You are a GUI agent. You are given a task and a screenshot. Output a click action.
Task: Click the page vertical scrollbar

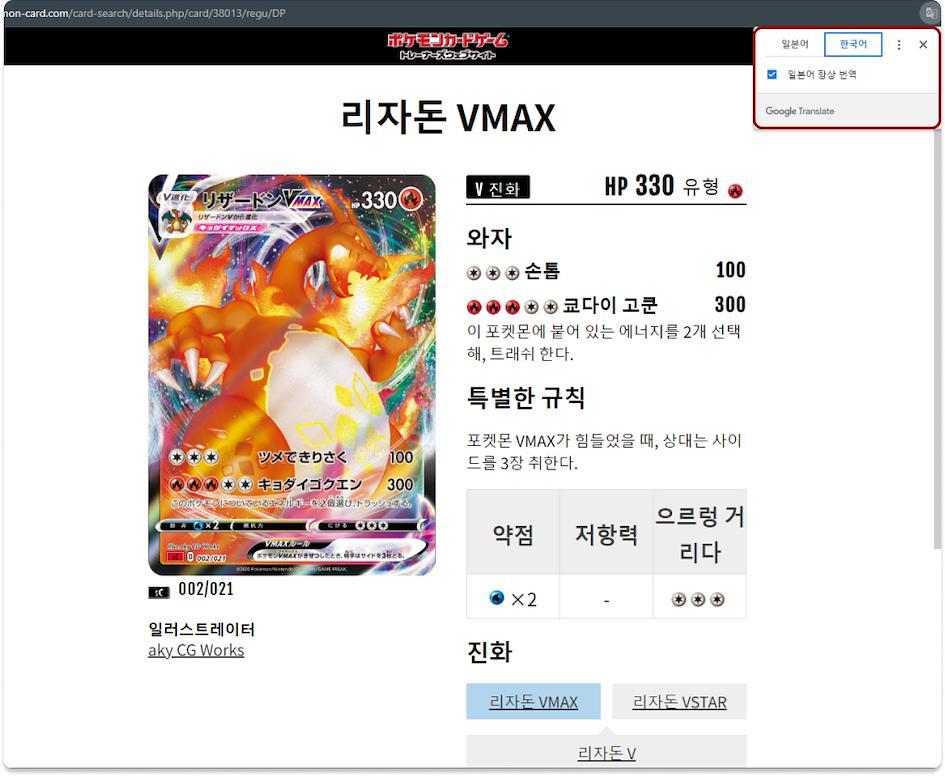pos(937,337)
